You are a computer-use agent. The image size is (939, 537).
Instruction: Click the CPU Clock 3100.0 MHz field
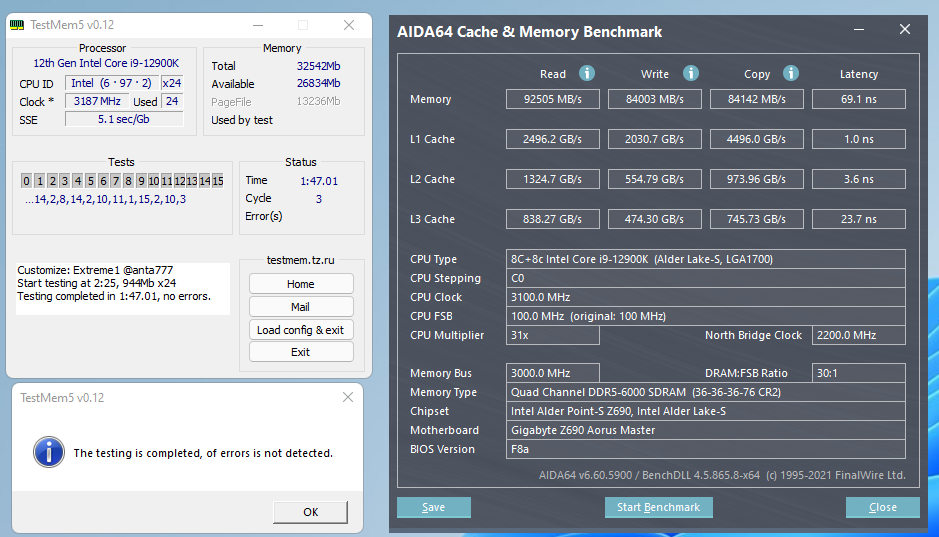[x=705, y=297]
